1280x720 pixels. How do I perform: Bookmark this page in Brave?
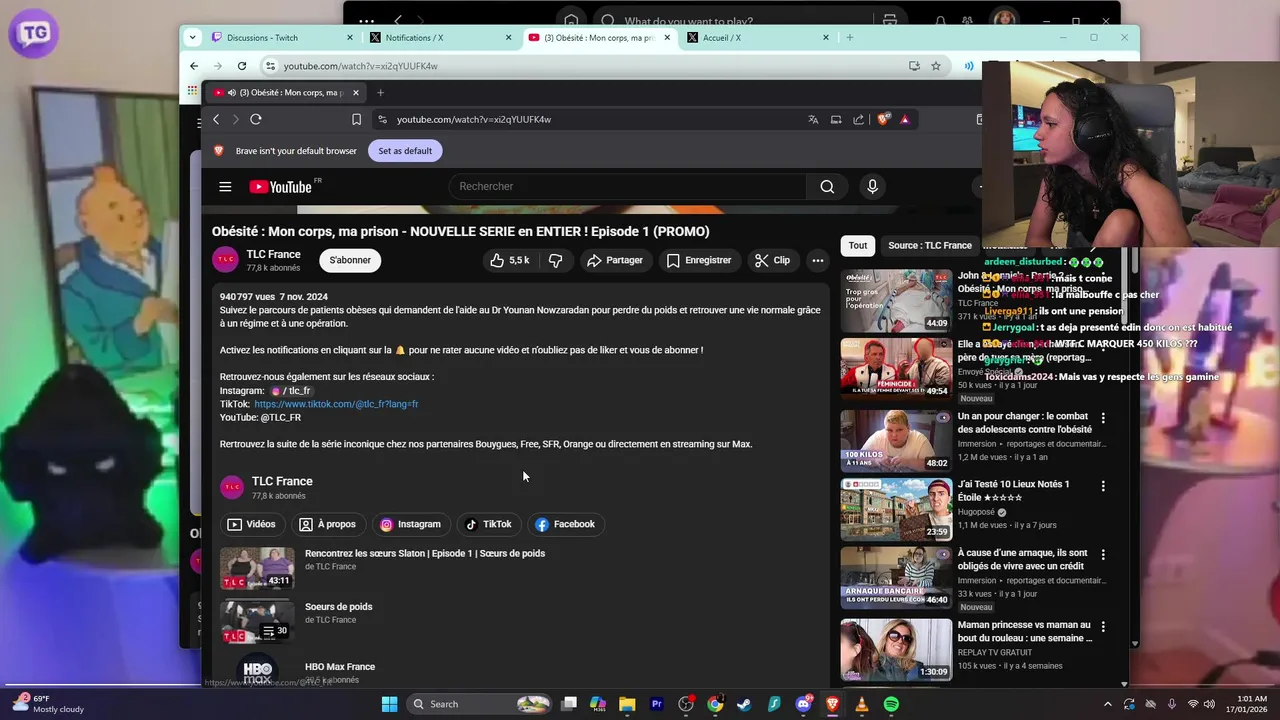(x=356, y=119)
